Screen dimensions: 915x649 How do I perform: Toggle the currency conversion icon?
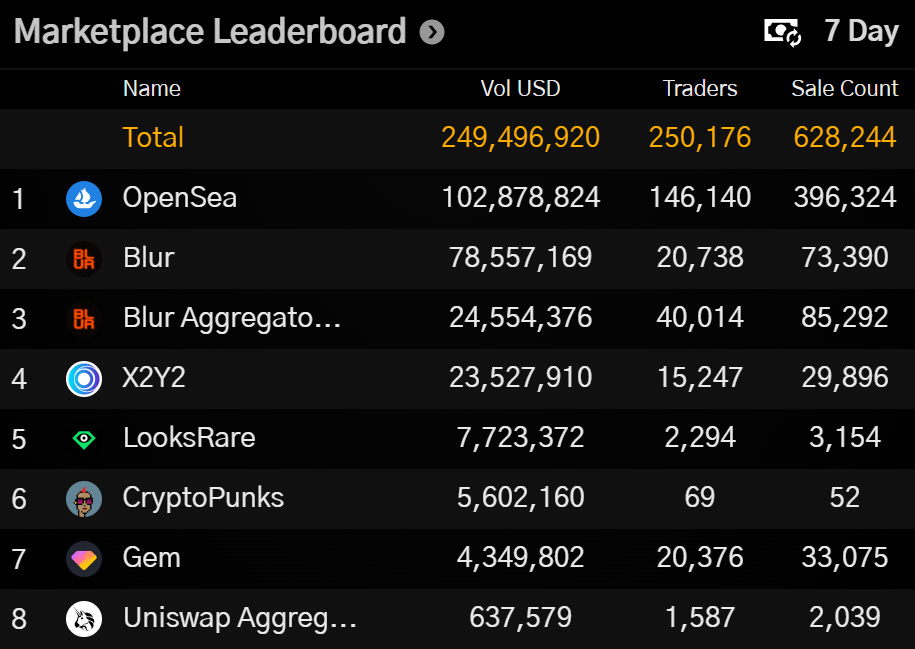(783, 32)
